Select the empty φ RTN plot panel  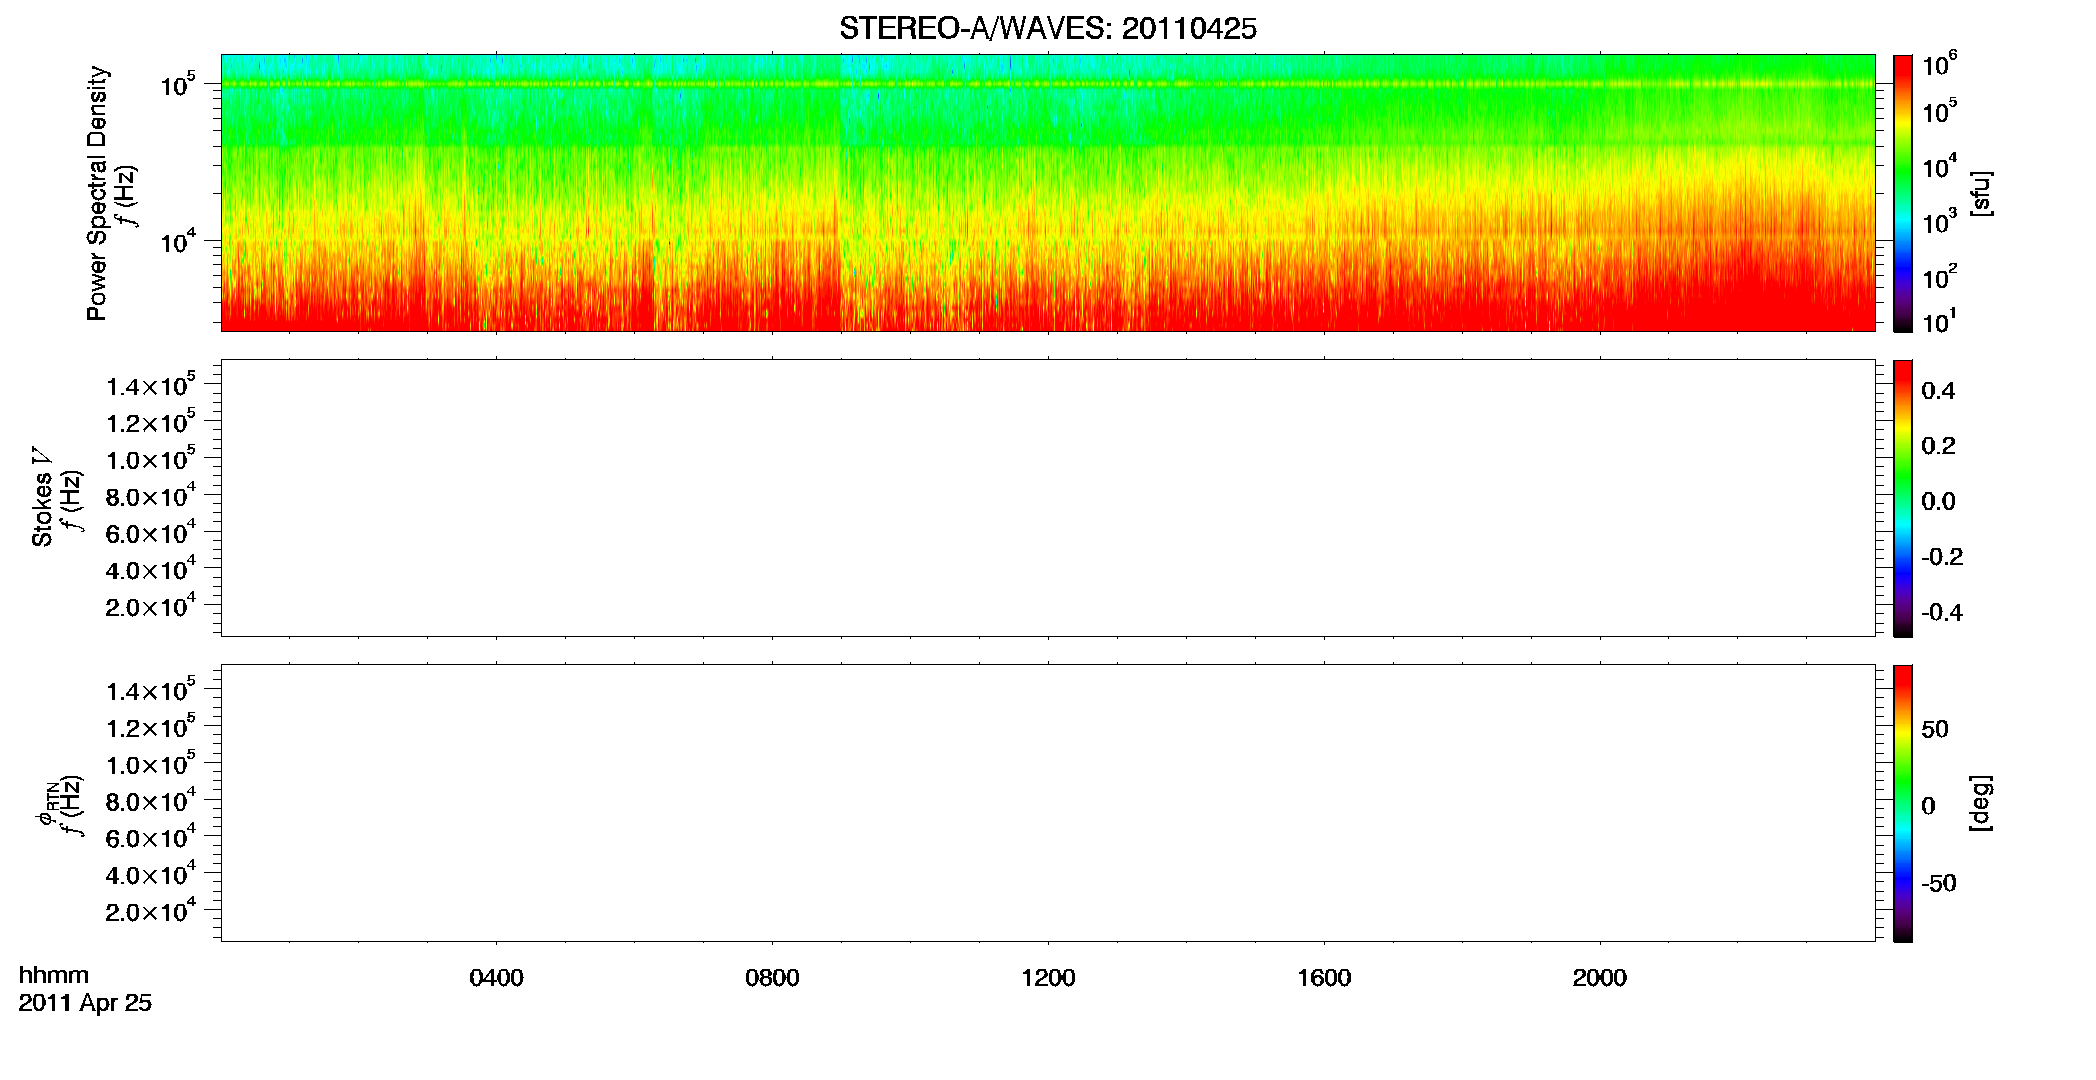point(1047,802)
